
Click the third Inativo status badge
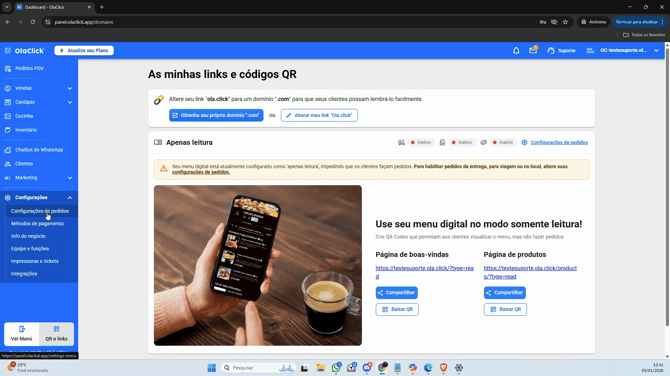(503, 142)
